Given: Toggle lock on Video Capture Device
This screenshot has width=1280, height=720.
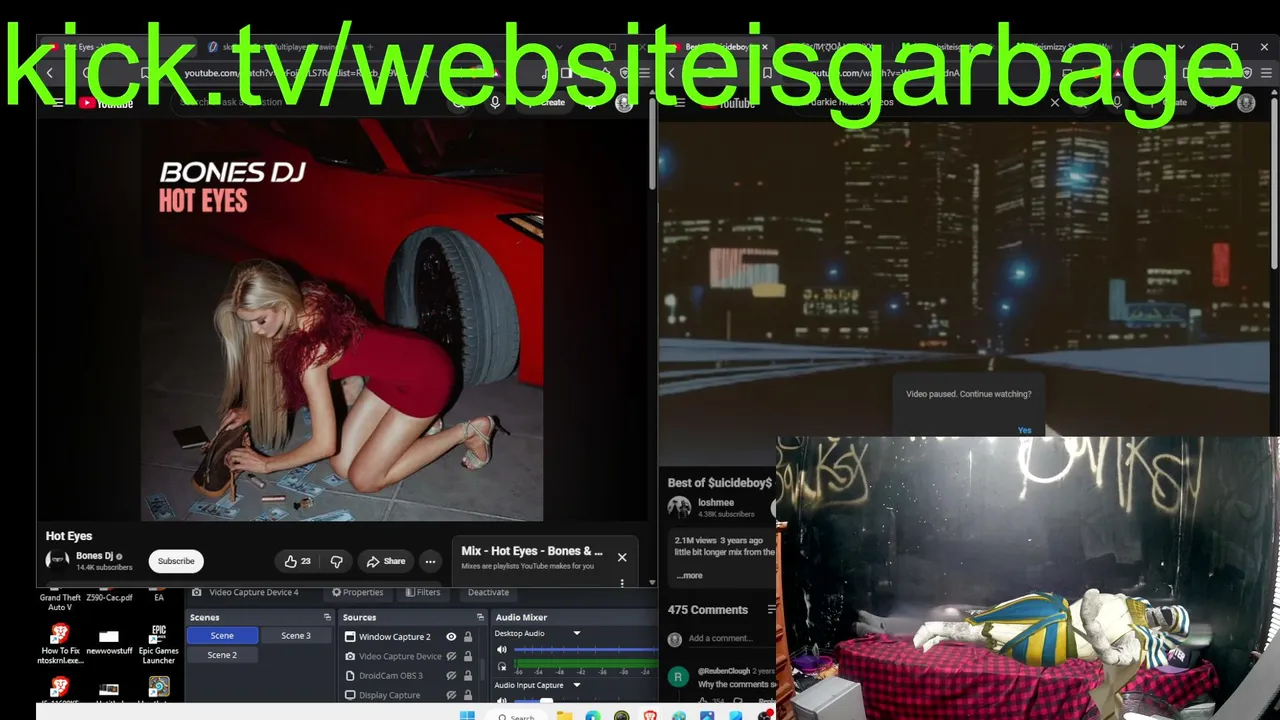Looking at the screenshot, I should tap(467, 656).
